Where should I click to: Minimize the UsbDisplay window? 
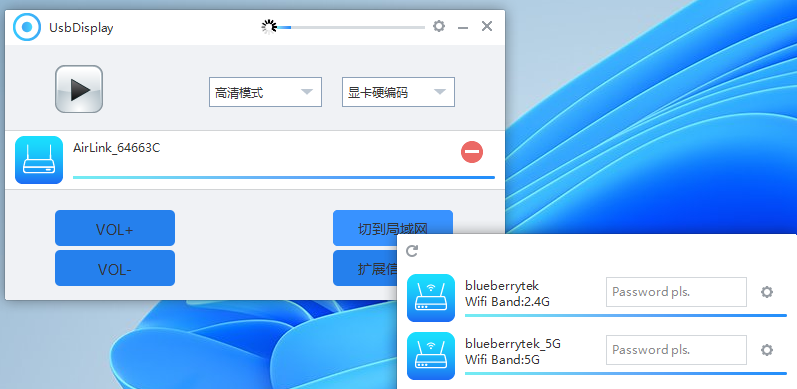463,27
